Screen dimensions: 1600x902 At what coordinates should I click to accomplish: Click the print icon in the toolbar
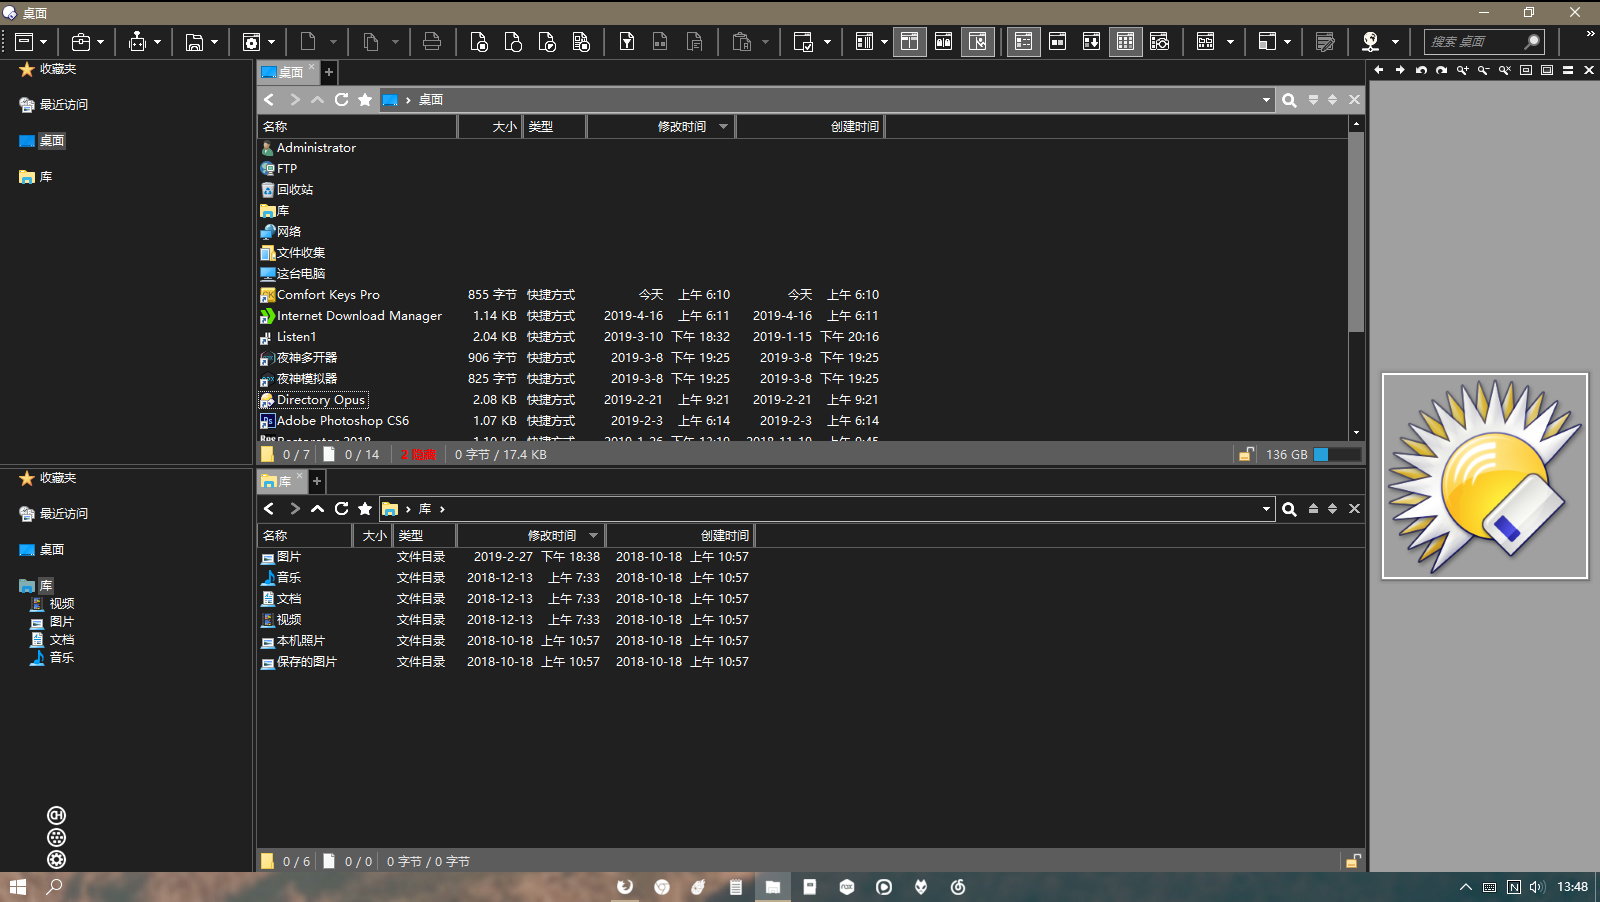tap(431, 42)
